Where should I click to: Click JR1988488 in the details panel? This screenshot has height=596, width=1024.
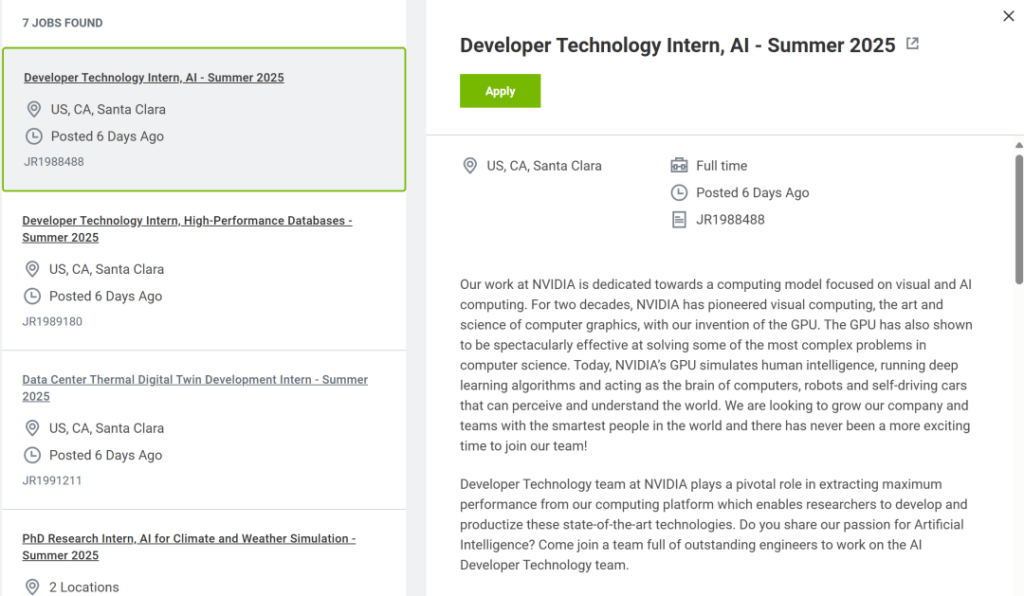(x=730, y=220)
